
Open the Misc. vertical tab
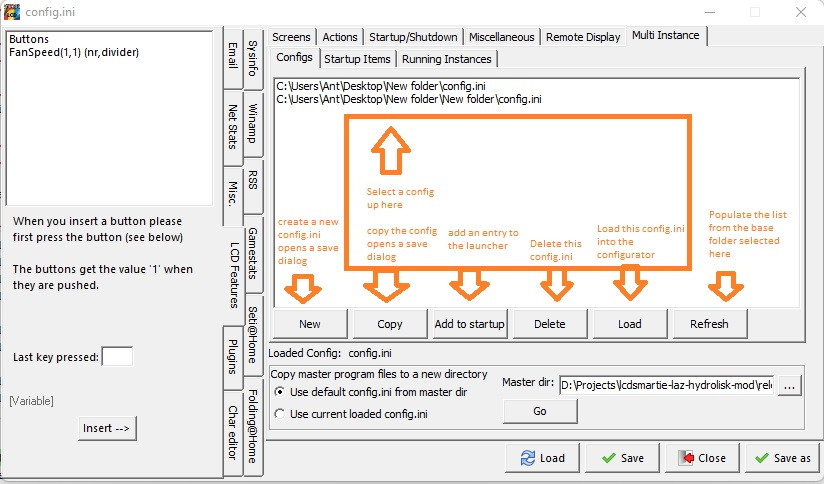233,195
